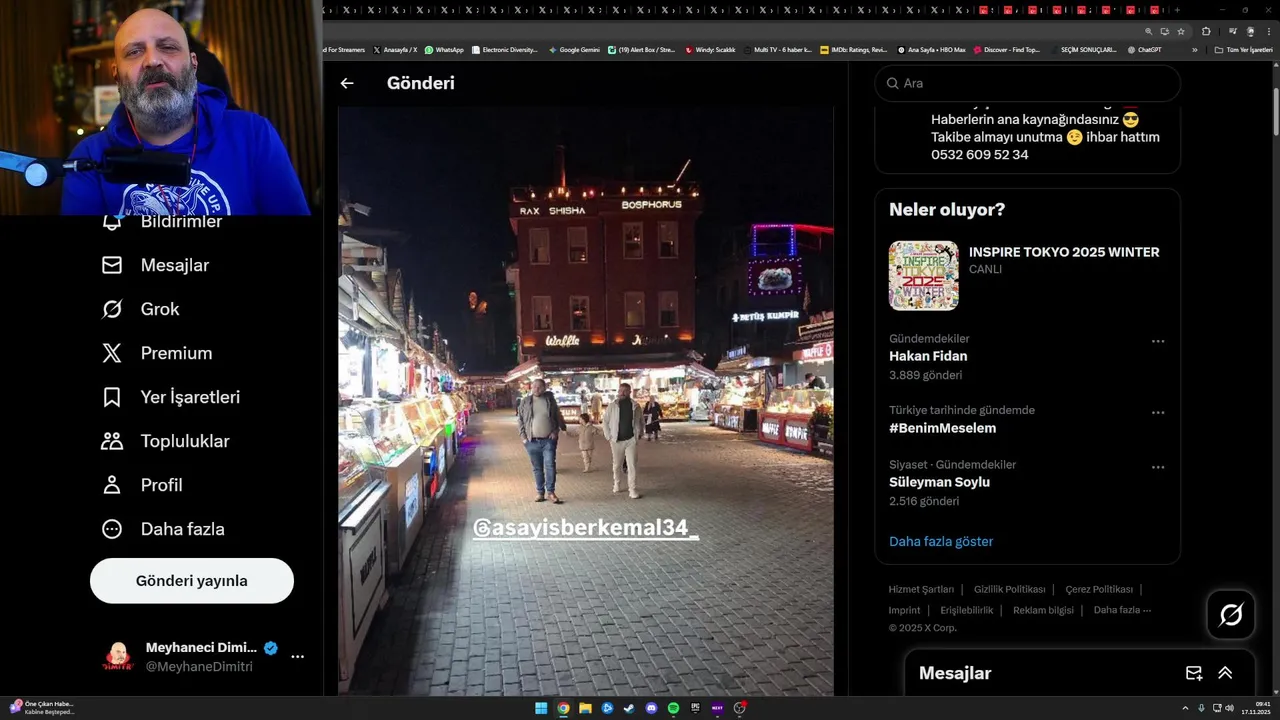Open the WhatsApp bookmark
The width and height of the screenshot is (1280, 720).
coord(444,49)
